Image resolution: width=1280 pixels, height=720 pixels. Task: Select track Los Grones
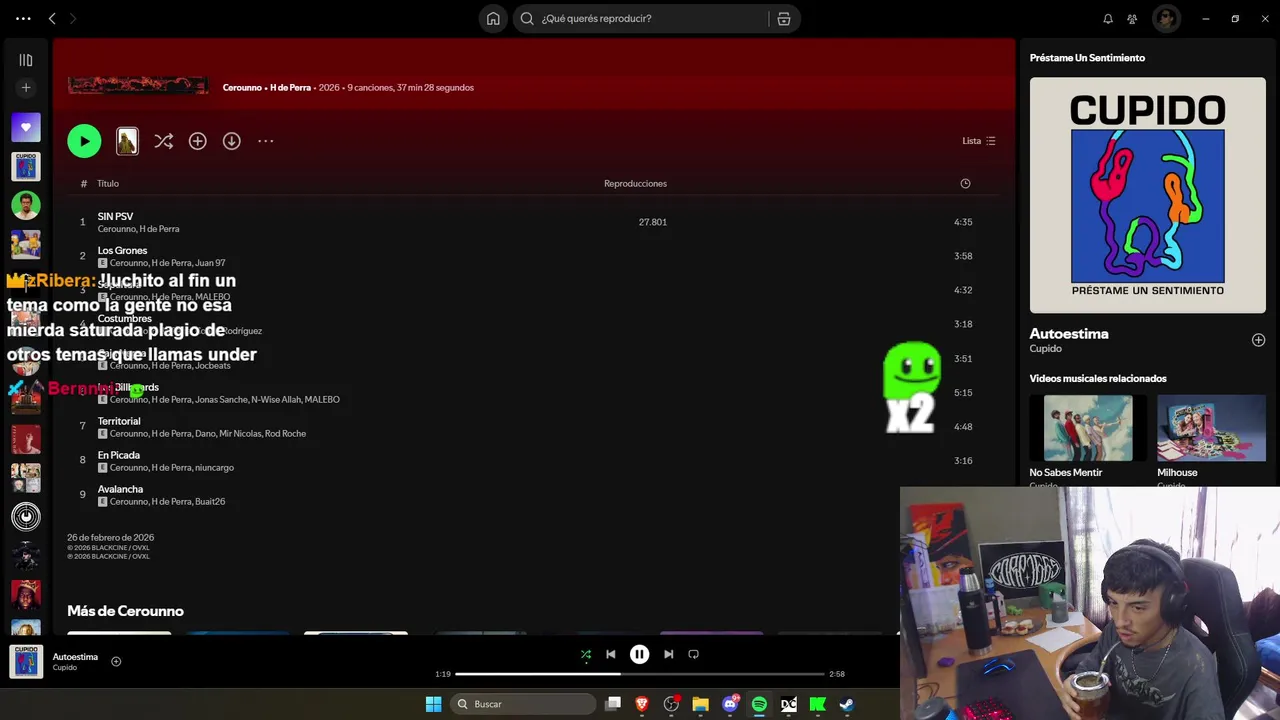(122, 250)
